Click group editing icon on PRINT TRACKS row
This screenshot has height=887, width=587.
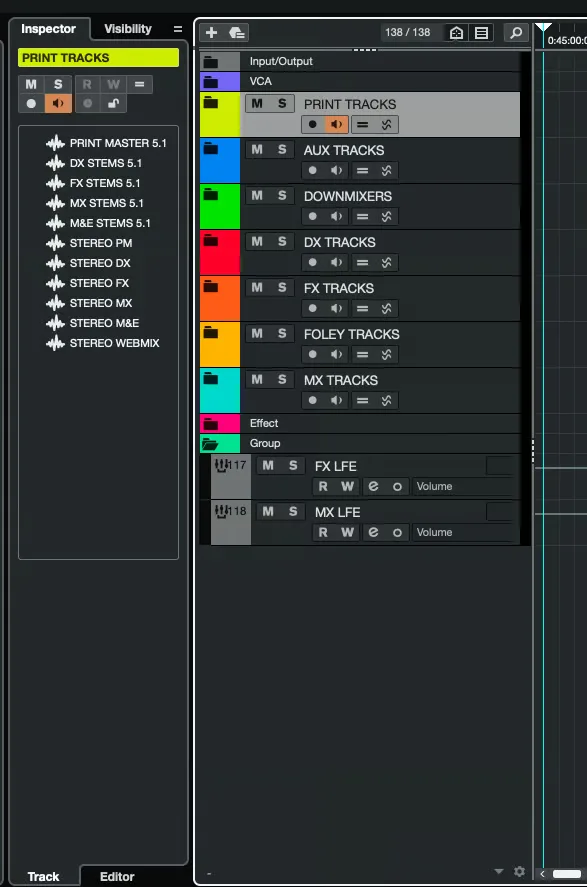[362, 124]
